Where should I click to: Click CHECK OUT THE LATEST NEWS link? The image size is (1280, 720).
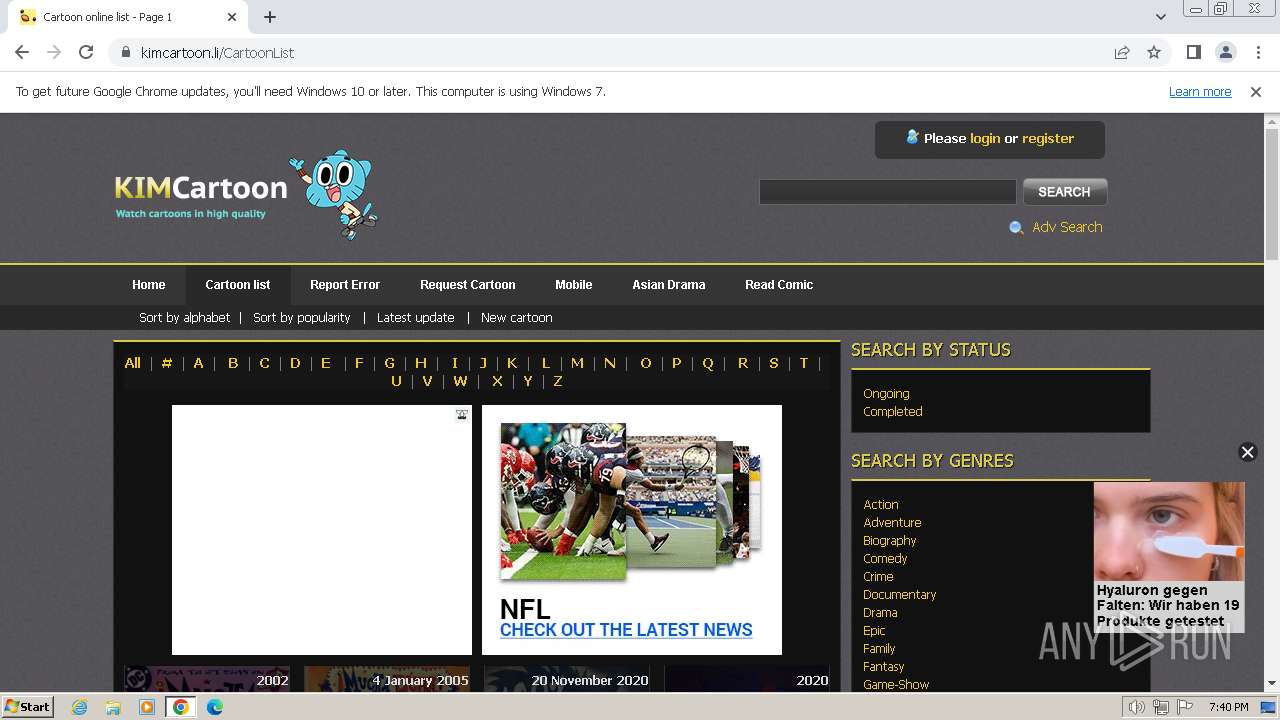(626, 630)
